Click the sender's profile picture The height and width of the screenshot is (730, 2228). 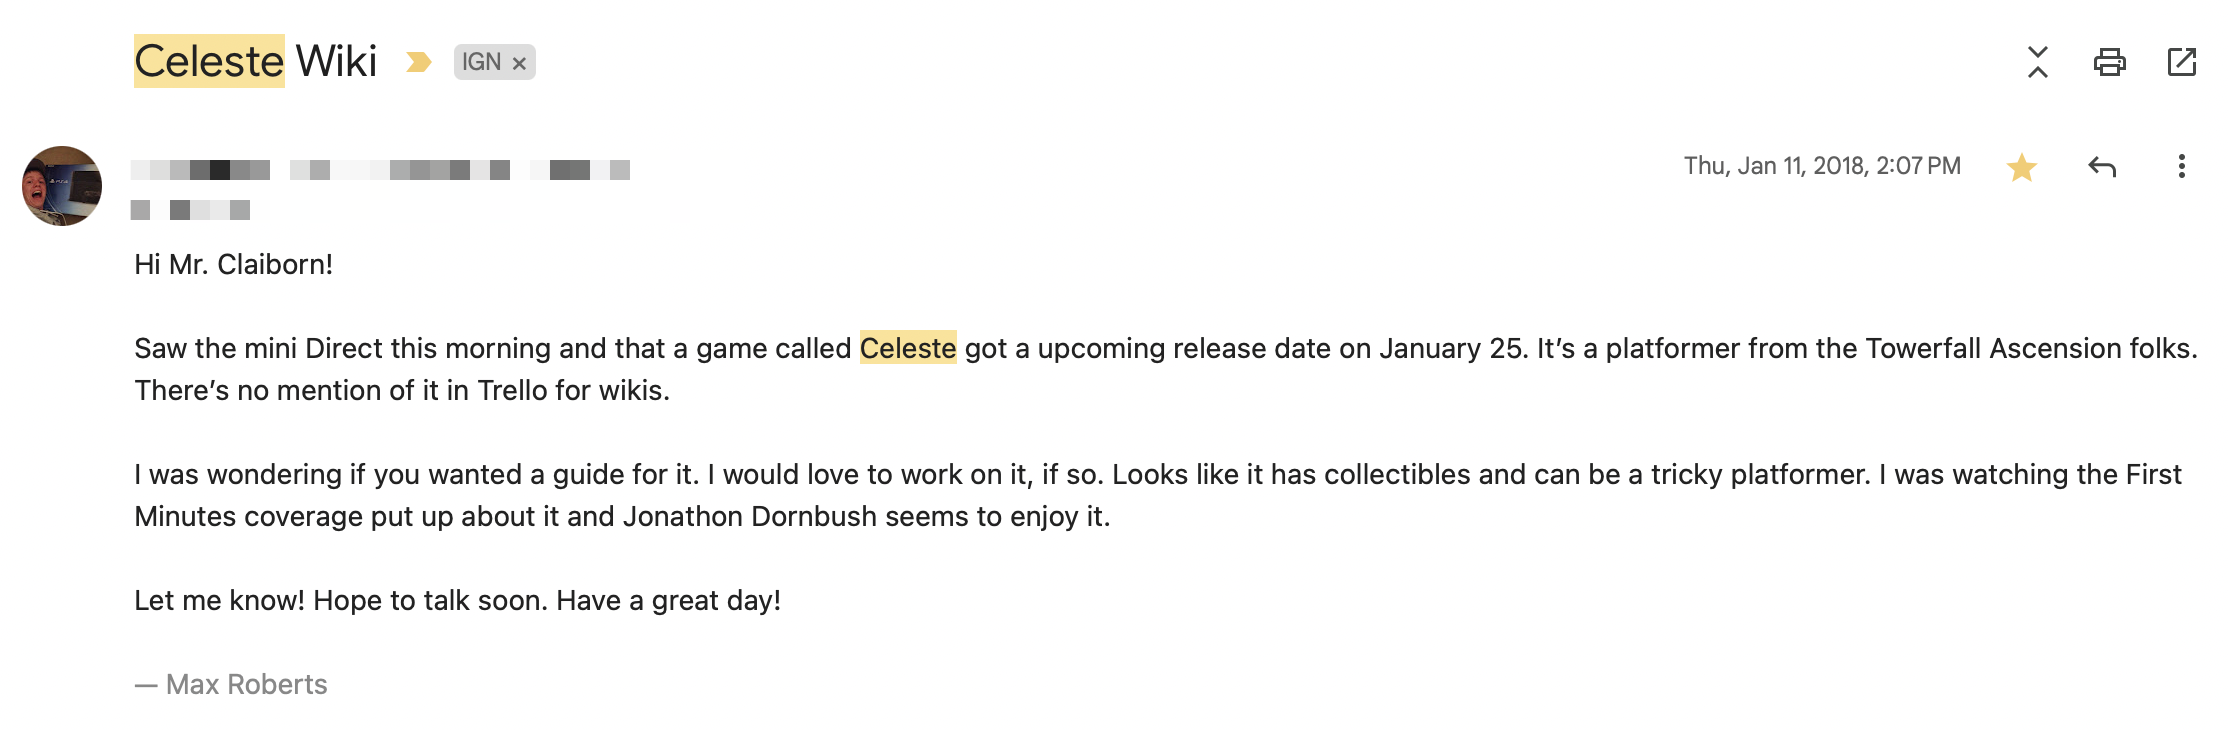(x=62, y=186)
